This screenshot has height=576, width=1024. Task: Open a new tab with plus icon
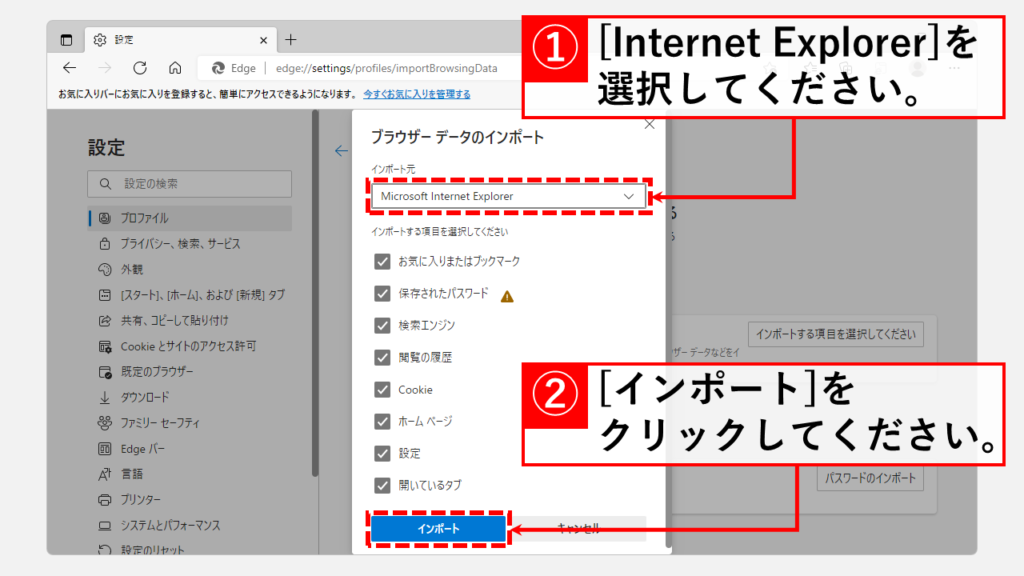pyautogui.click(x=291, y=40)
